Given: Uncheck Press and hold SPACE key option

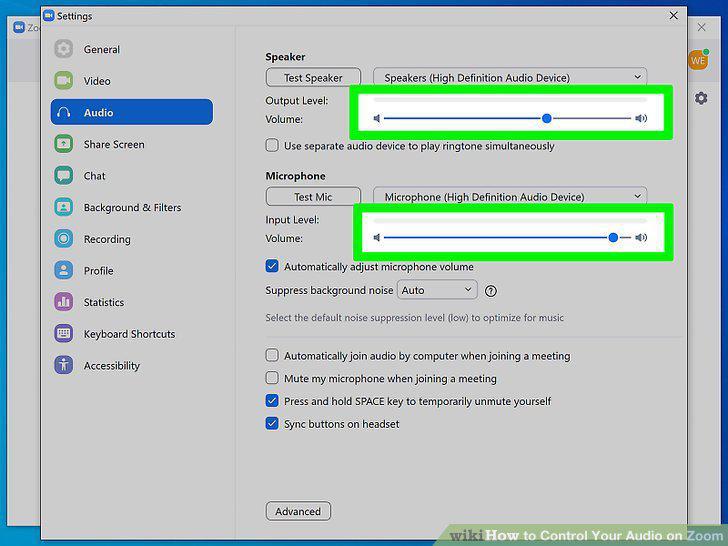Looking at the screenshot, I should pos(272,401).
